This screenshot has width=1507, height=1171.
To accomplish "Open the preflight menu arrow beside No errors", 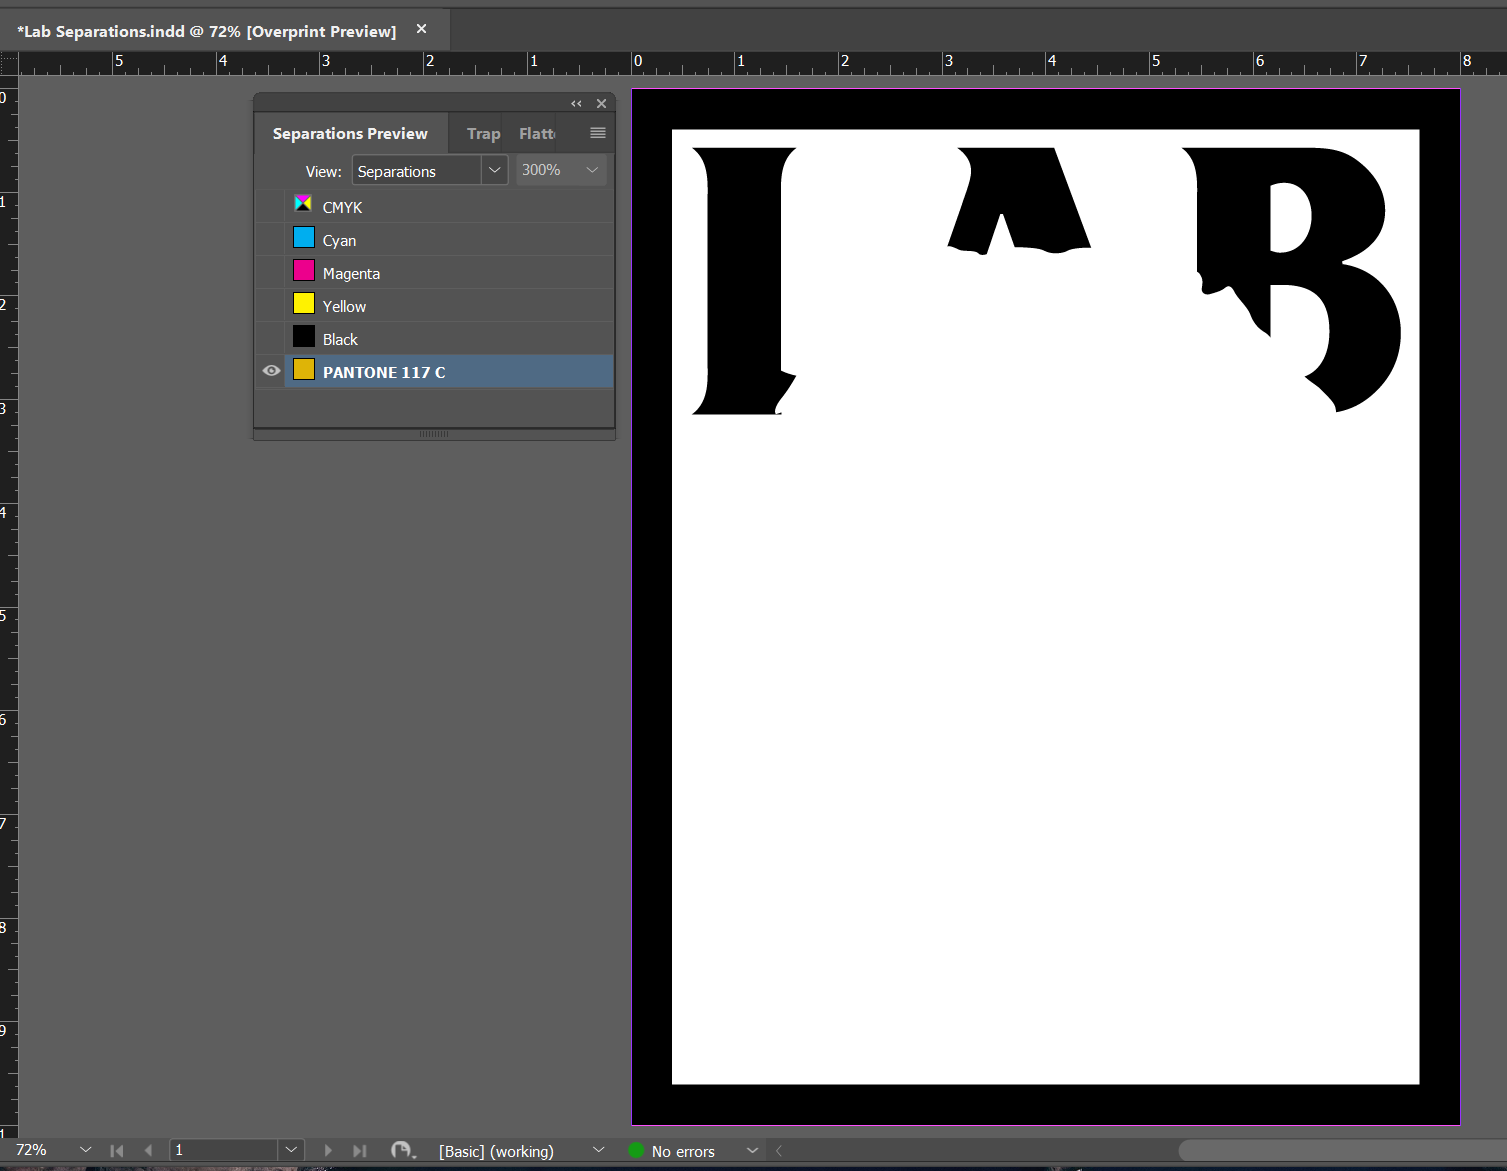I will pyautogui.click(x=752, y=1151).
